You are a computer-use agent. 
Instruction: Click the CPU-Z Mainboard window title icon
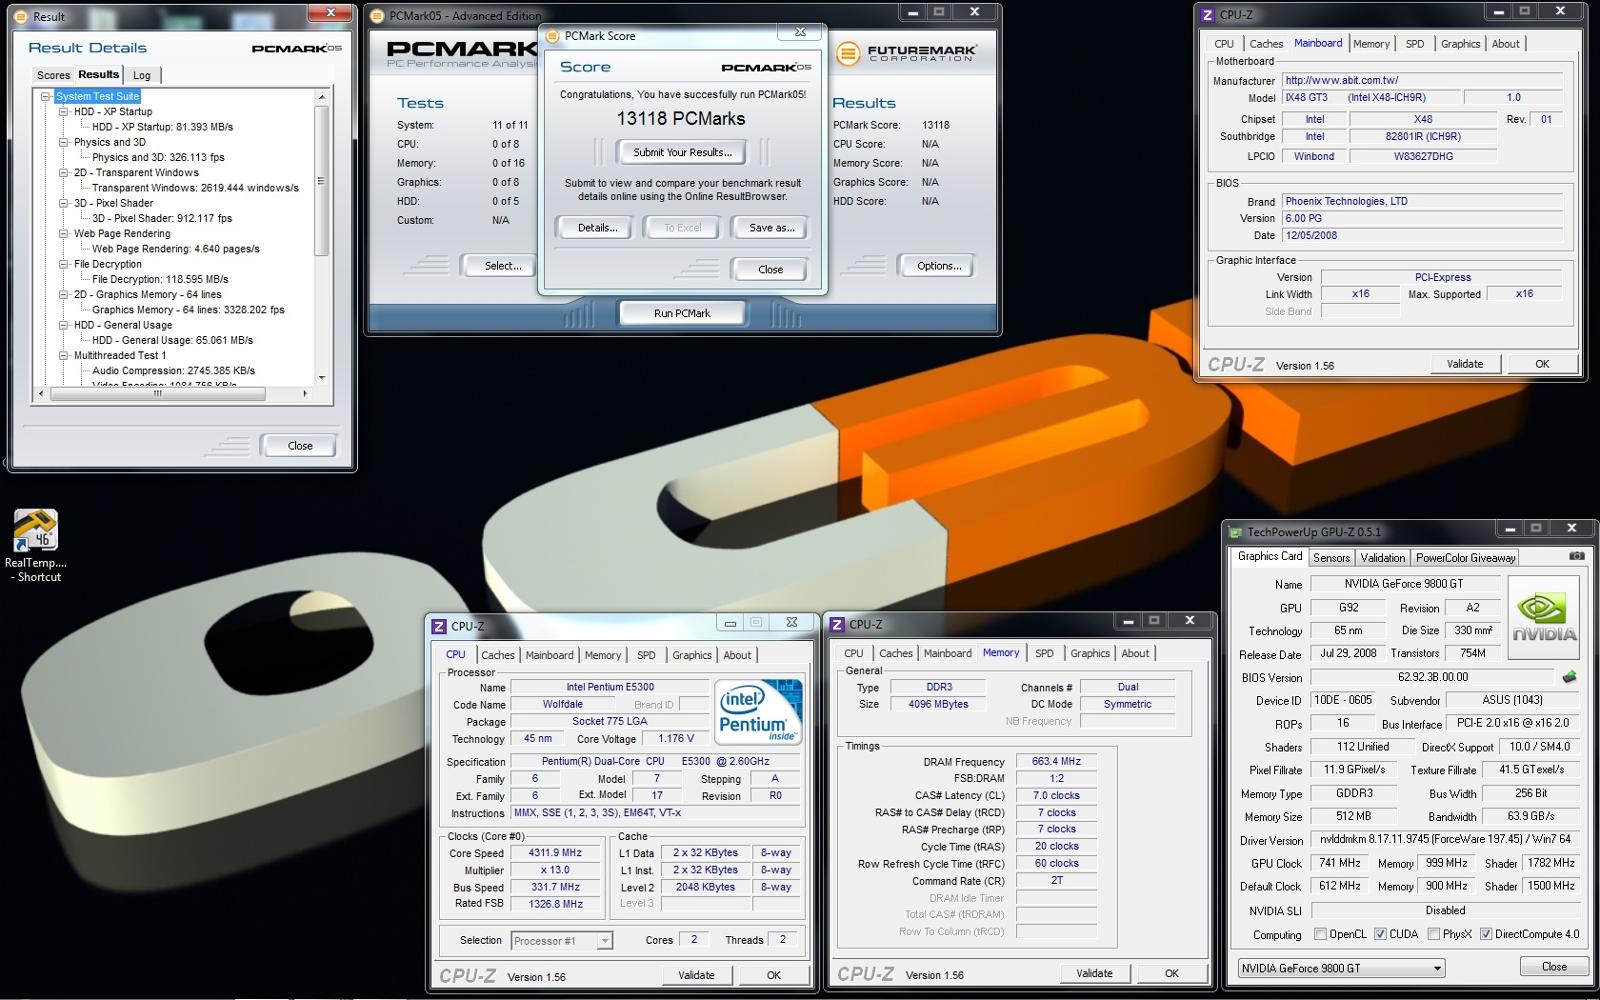click(1207, 15)
